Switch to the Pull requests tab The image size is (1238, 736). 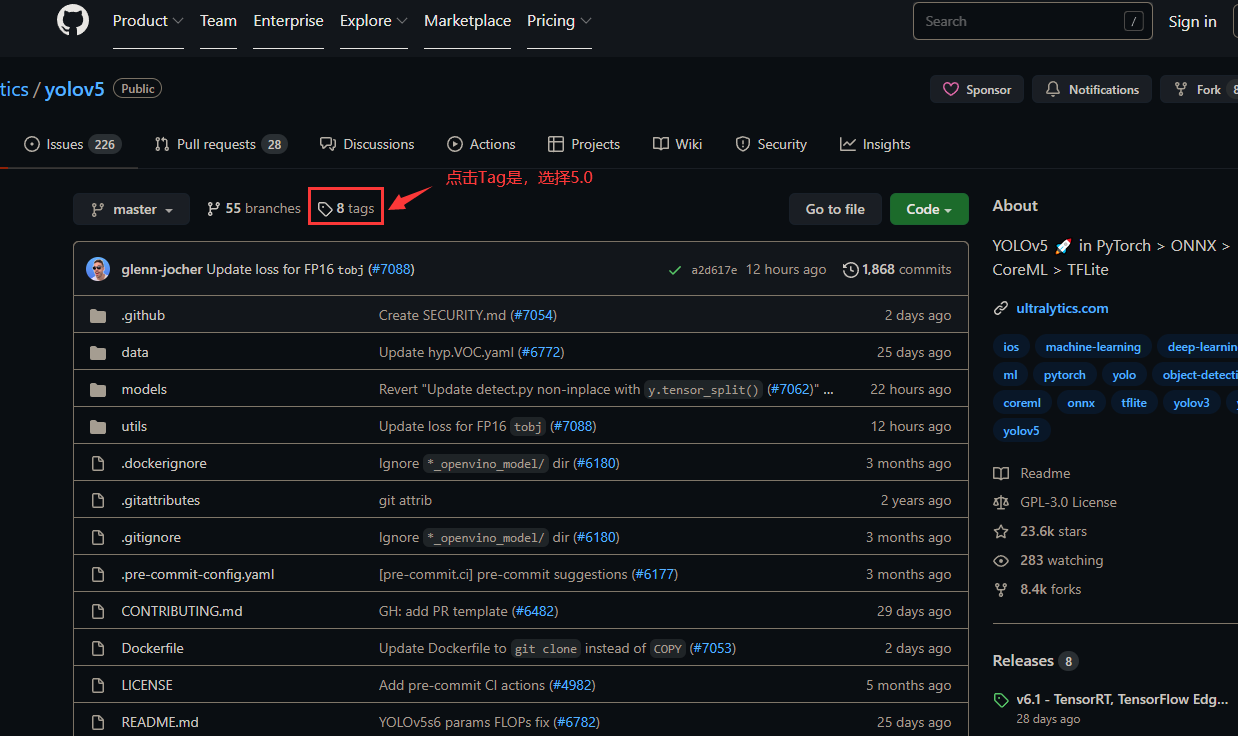pos(221,145)
